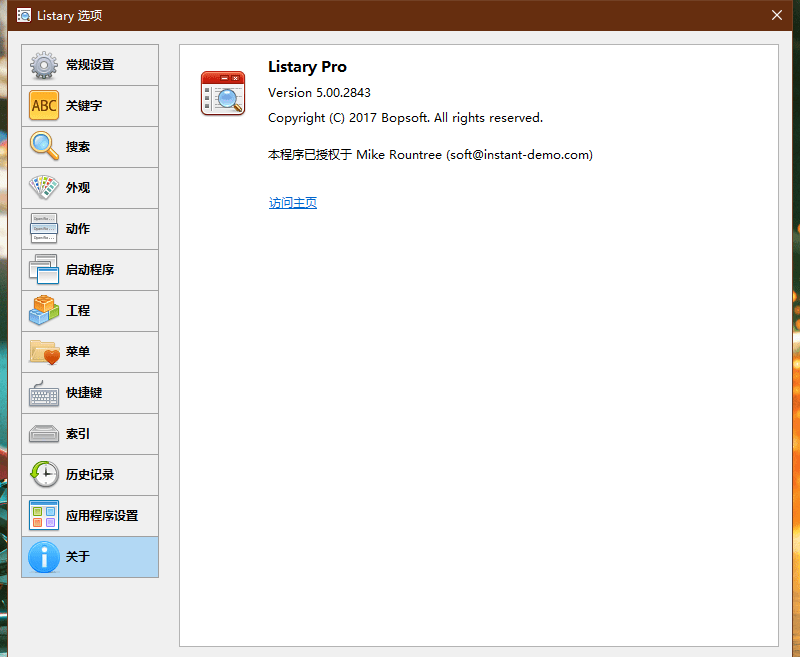The width and height of the screenshot is (800, 657).
Task: Open the 访问主页 homepage link
Action: 292,203
